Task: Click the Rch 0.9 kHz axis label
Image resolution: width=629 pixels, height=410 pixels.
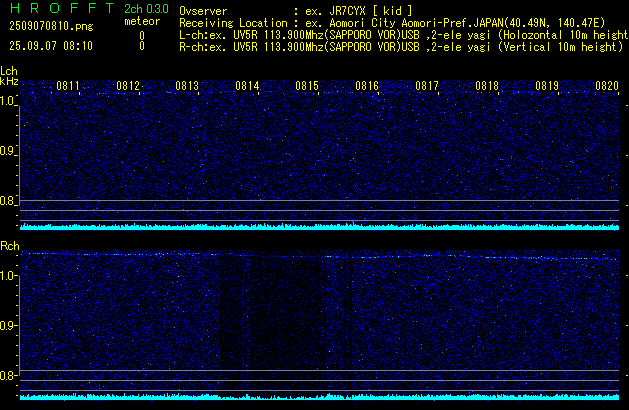Action: click(8, 325)
